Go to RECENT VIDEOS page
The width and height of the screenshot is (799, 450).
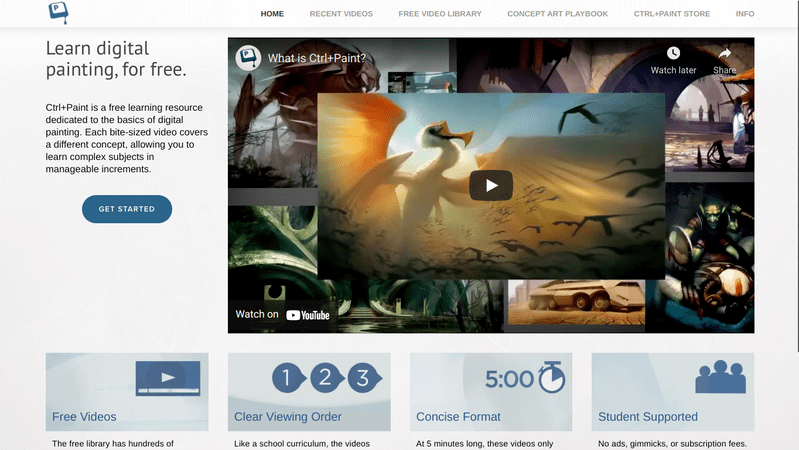(341, 14)
